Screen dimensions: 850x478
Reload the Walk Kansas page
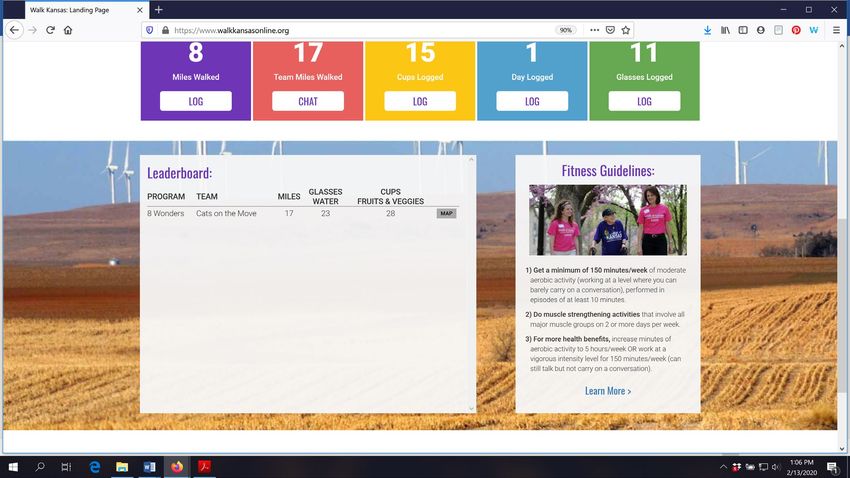50,30
